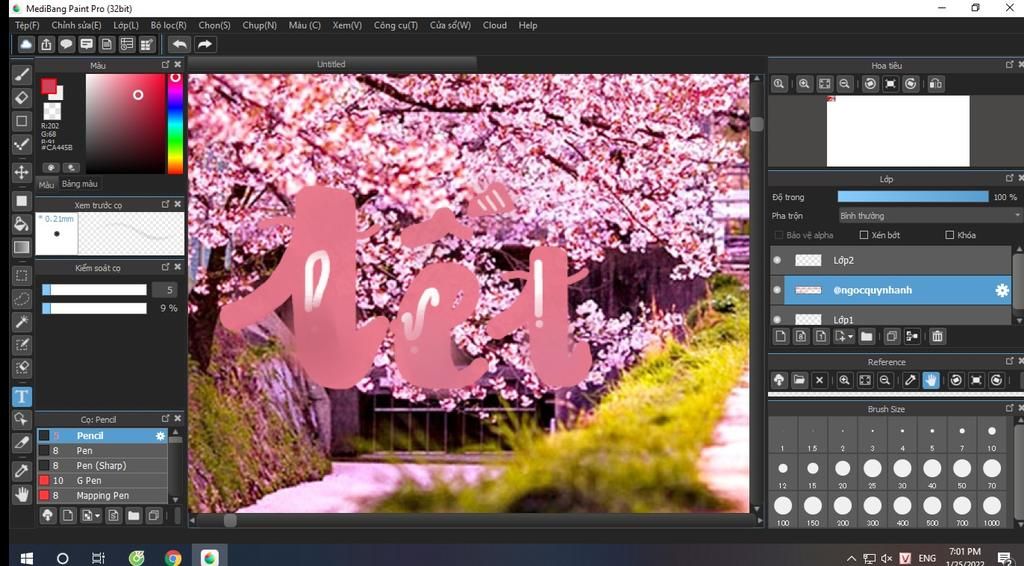Image resolution: width=1024 pixels, height=566 pixels.
Task: Open settings gear for @ngocquynhanh layer
Action: tap(1002, 291)
